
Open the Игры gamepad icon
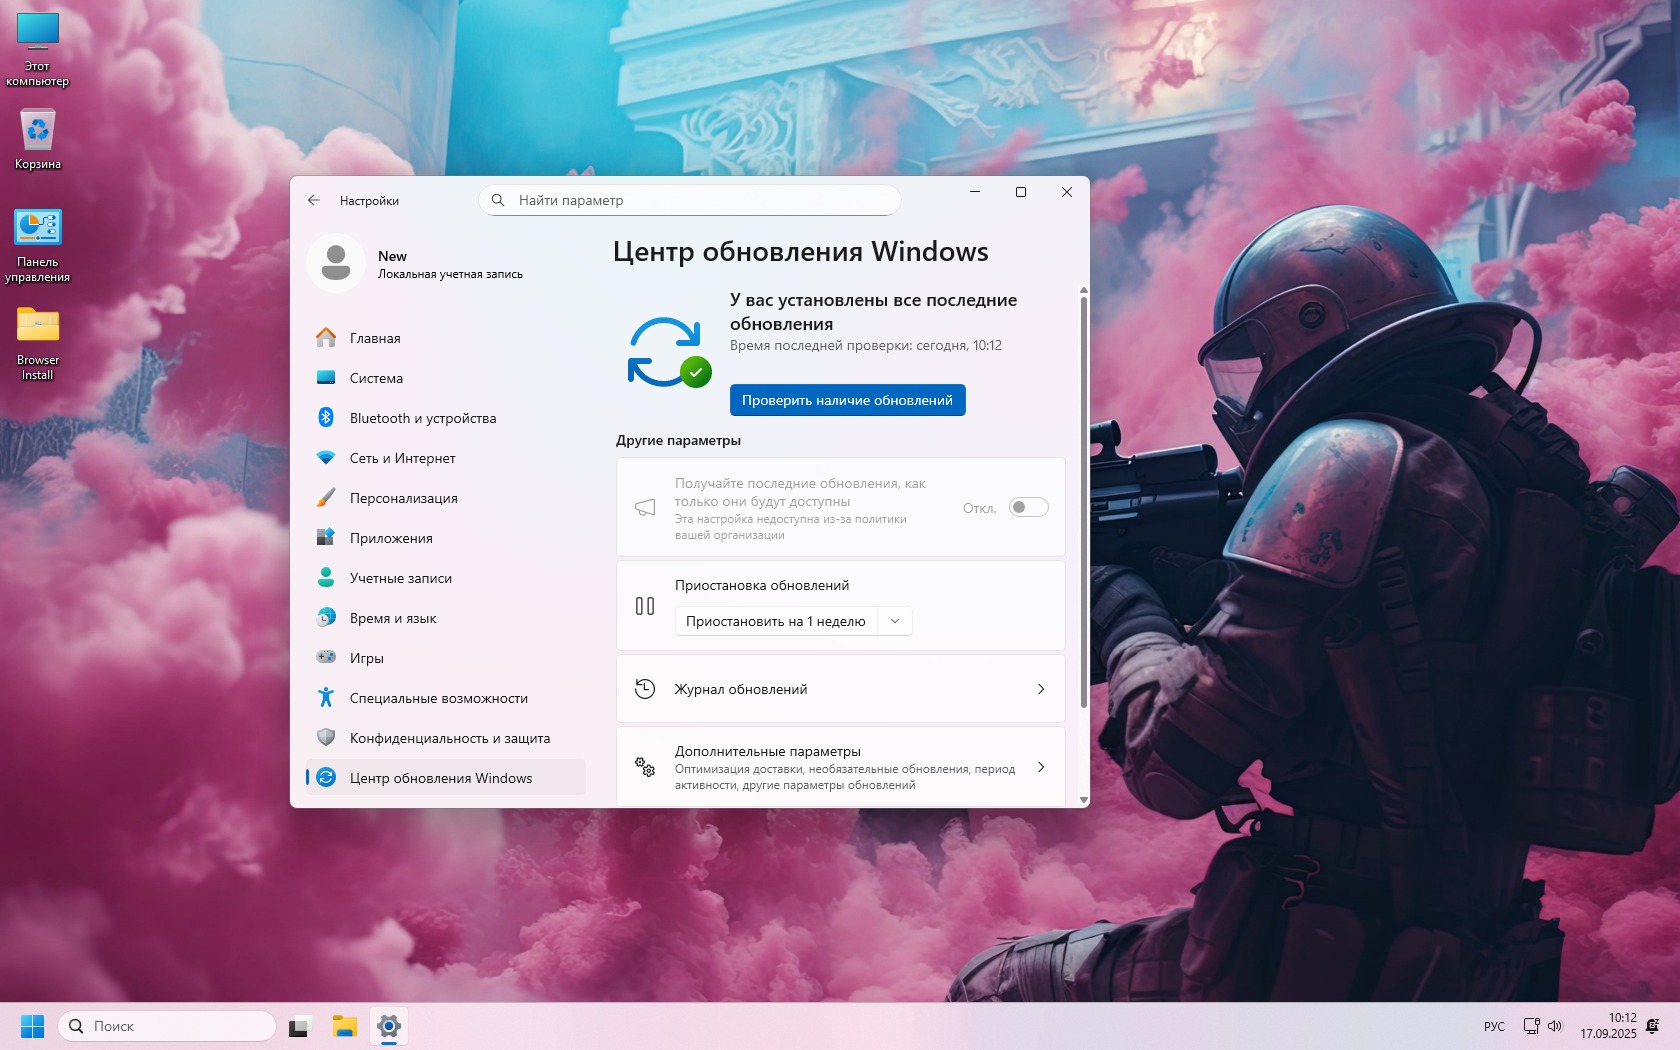click(x=326, y=658)
